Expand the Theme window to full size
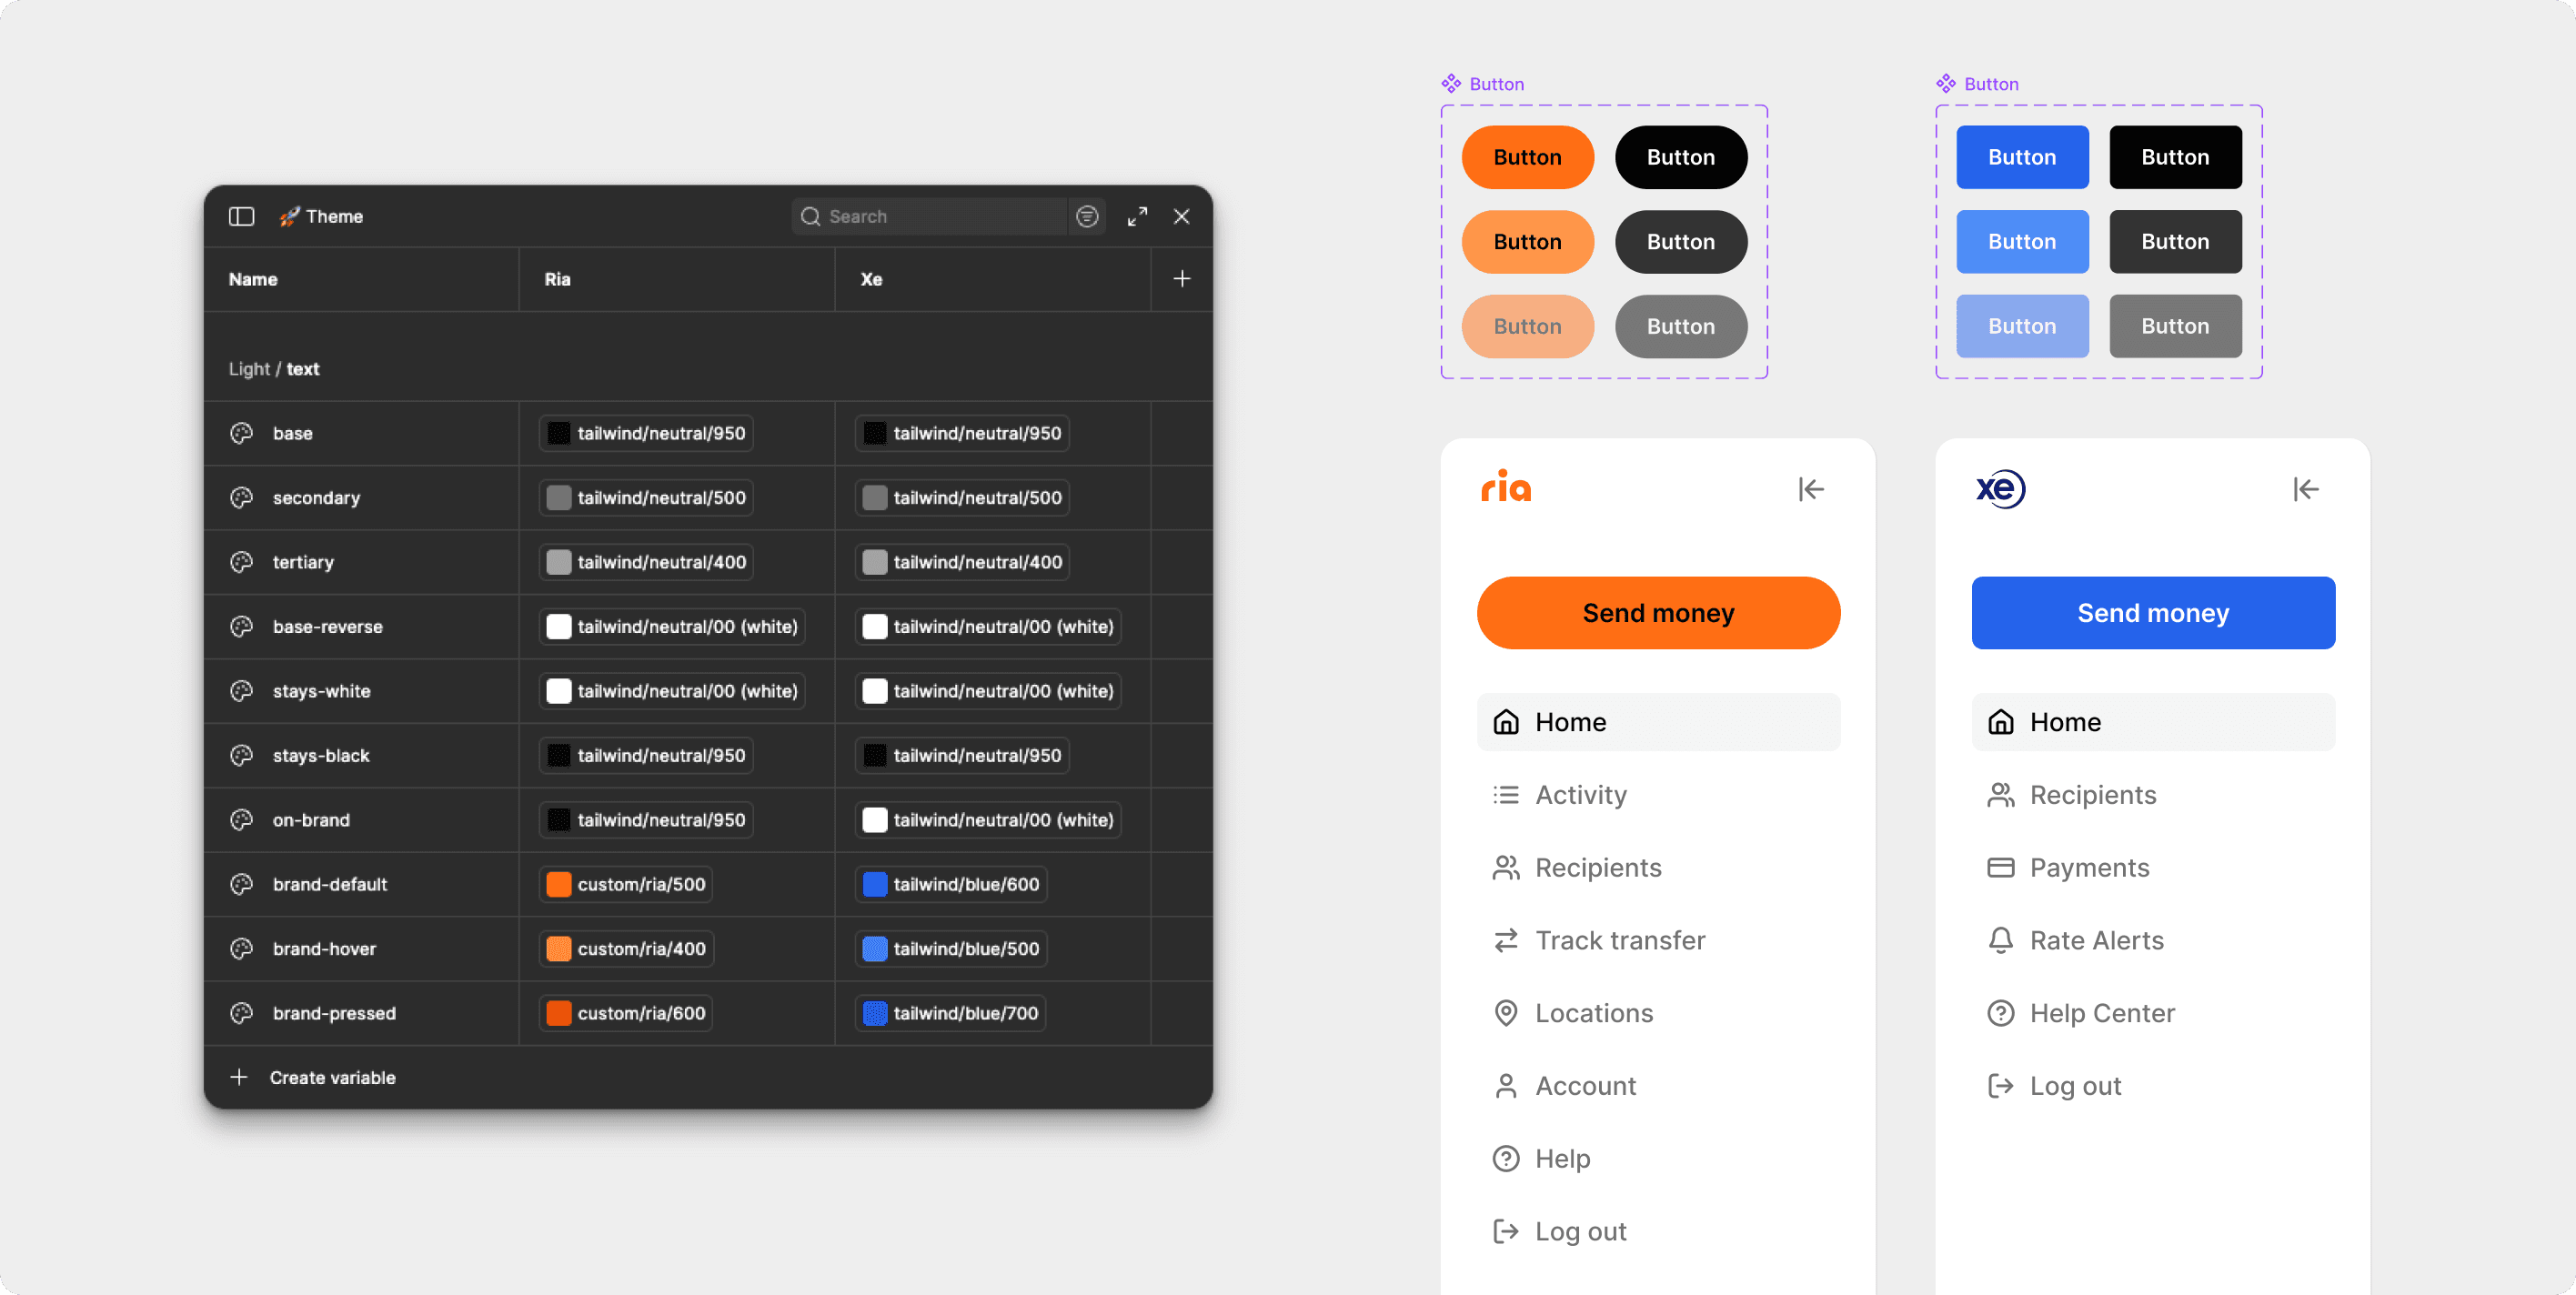Screen dimensions: 2576x1295 click(x=1136, y=216)
